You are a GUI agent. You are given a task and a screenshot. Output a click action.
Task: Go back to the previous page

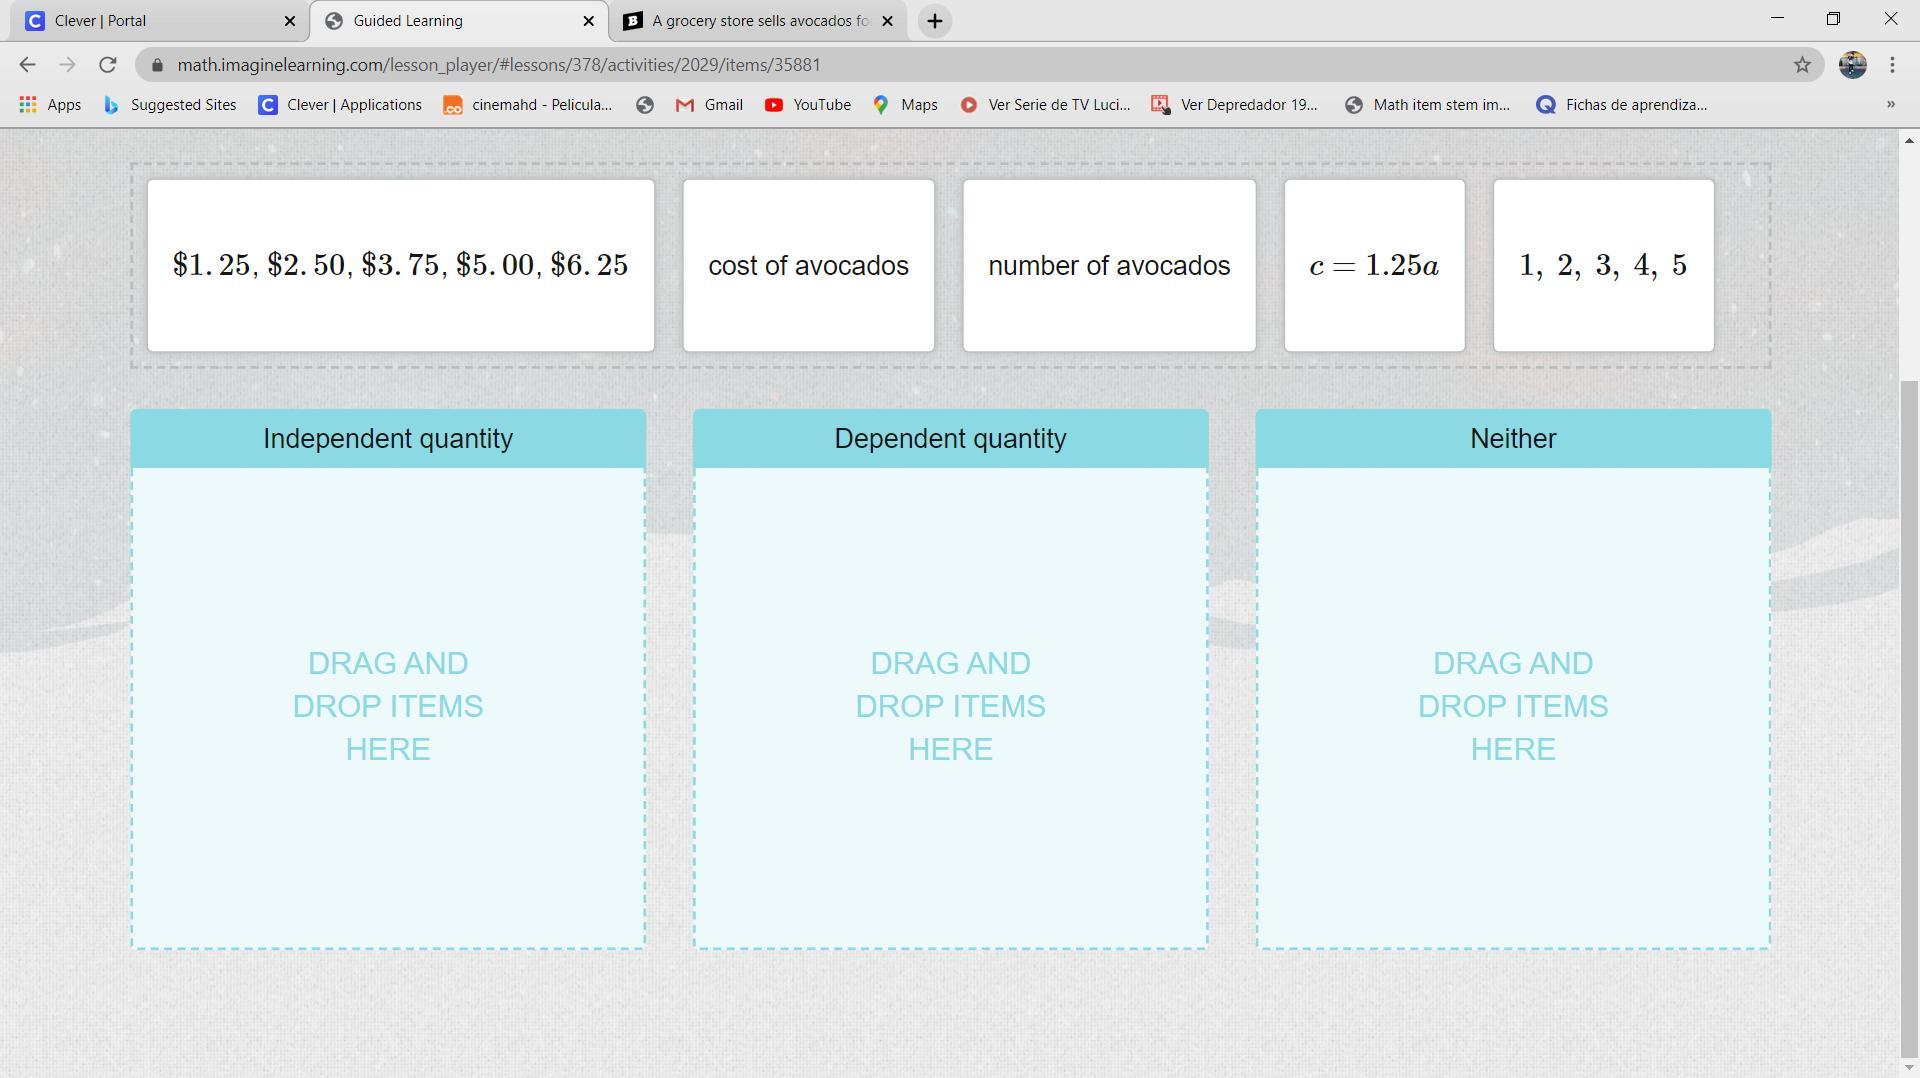coord(27,65)
